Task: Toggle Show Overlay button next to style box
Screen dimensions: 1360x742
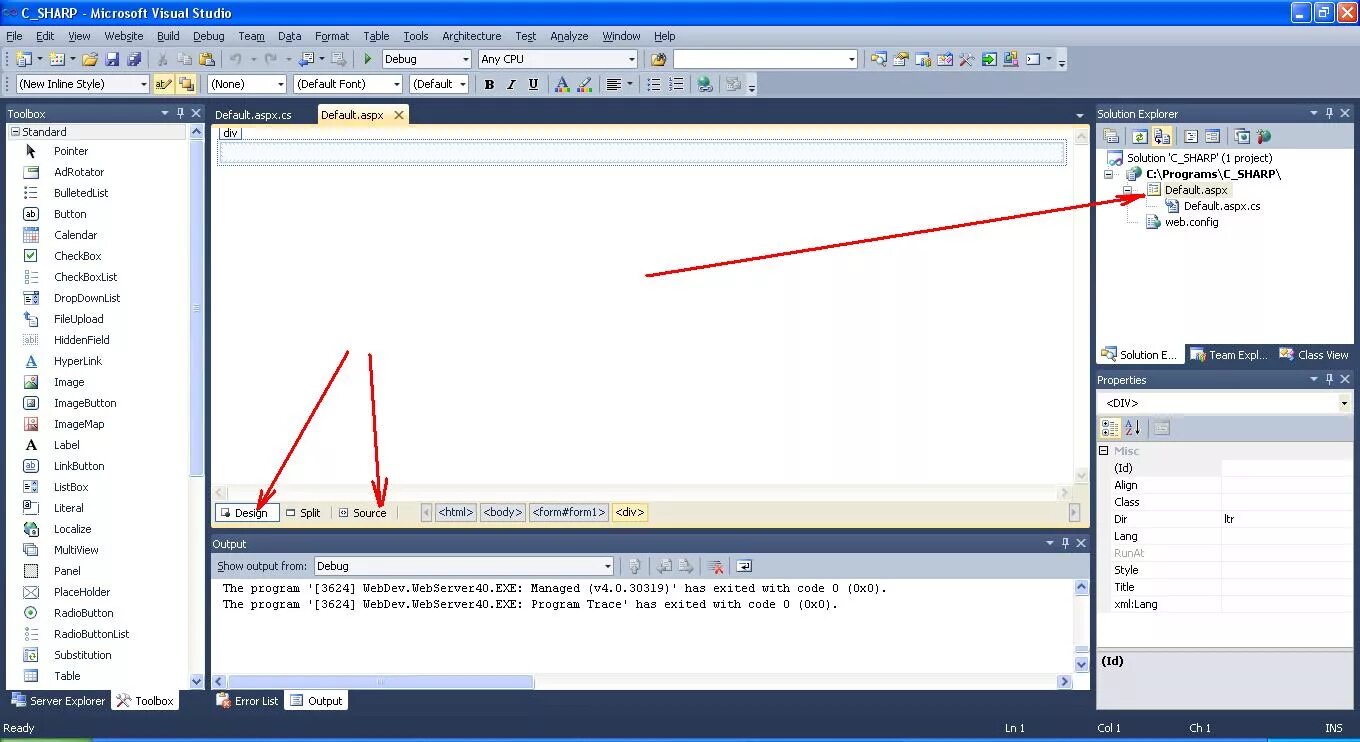Action: coord(186,84)
